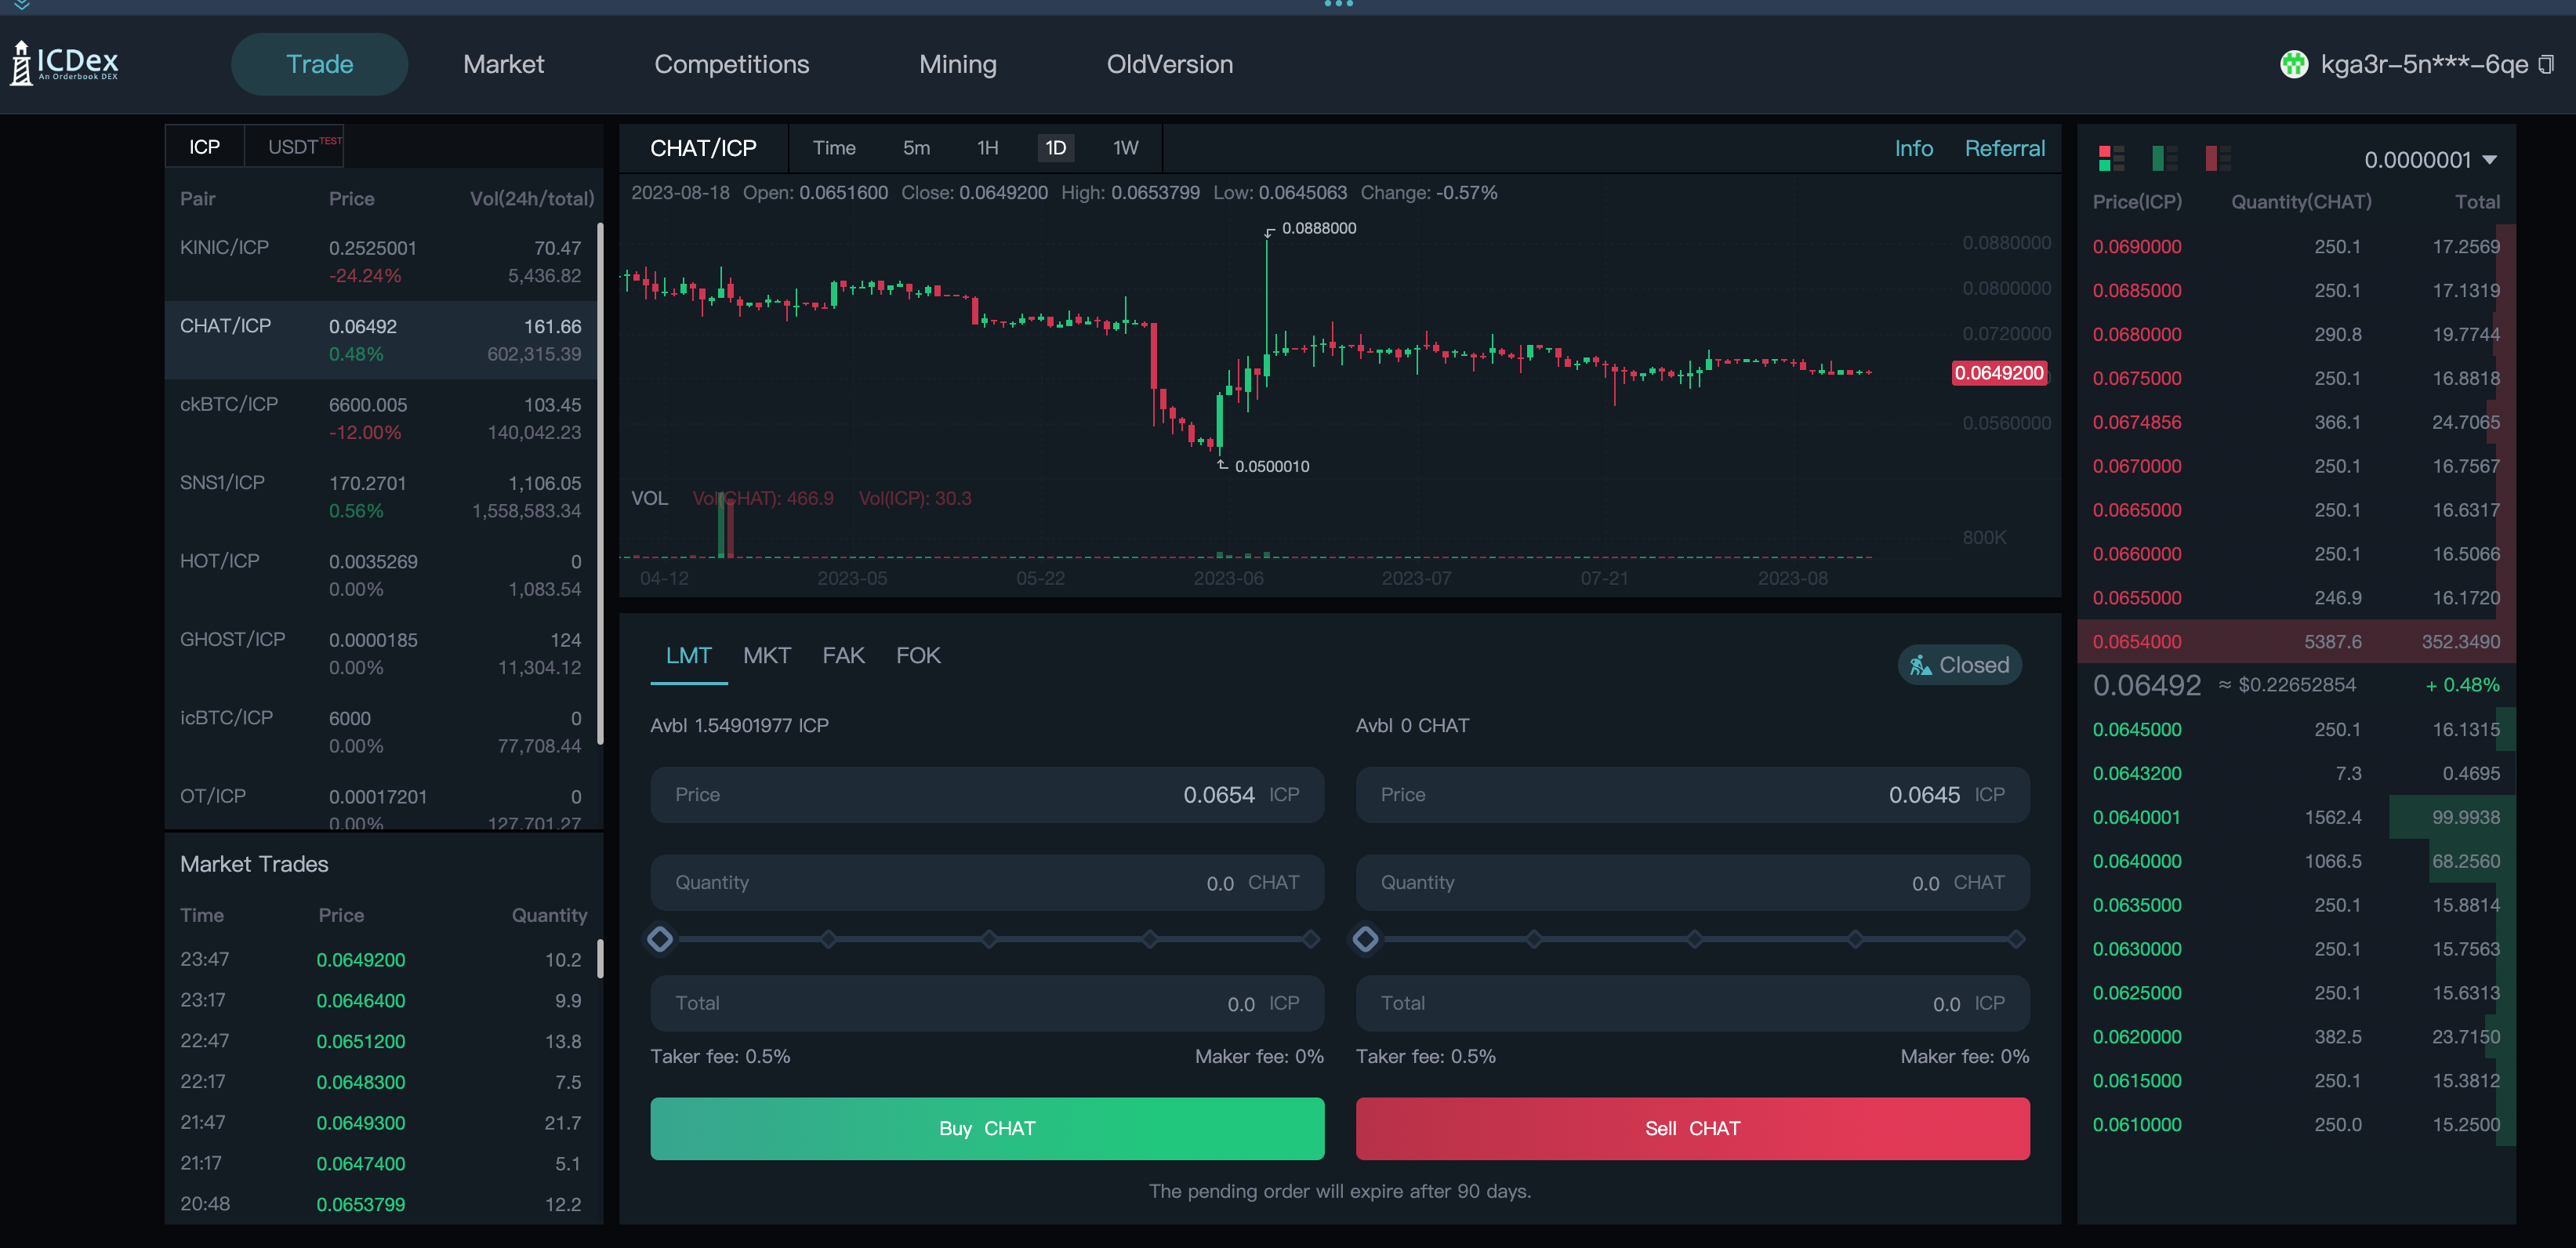Show combined buy and sell order book view

pyautogui.click(x=2111, y=158)
